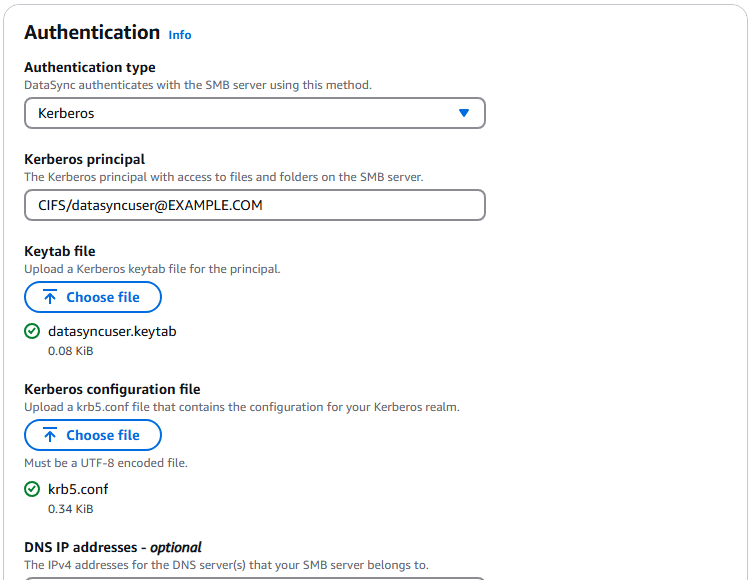
Task: Click the UTF-8 encoded file hint text
Action: tap(106, 462)
